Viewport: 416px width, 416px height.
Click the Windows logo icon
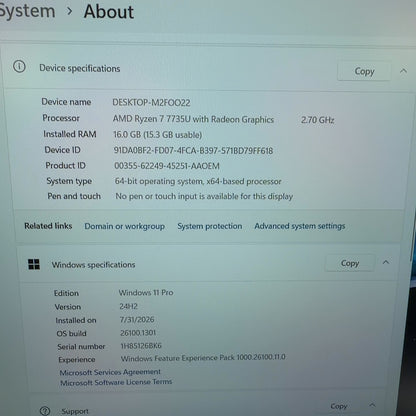[x=34, y=264]
